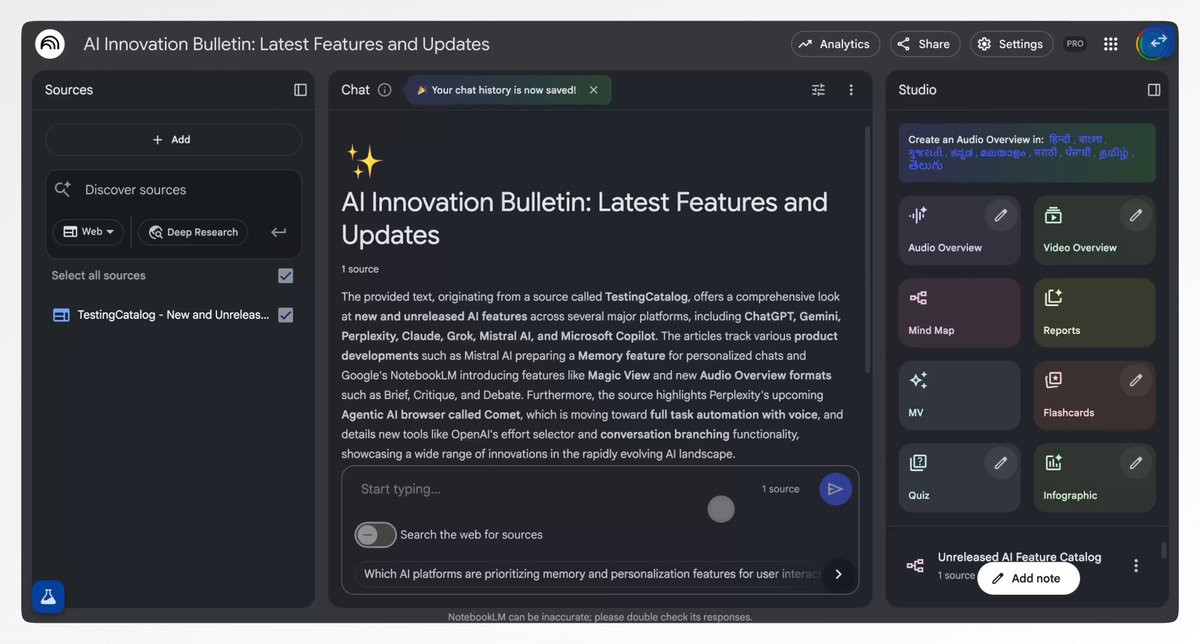Open the Reports tile
1200x644 pixels.
point(1094,313)
